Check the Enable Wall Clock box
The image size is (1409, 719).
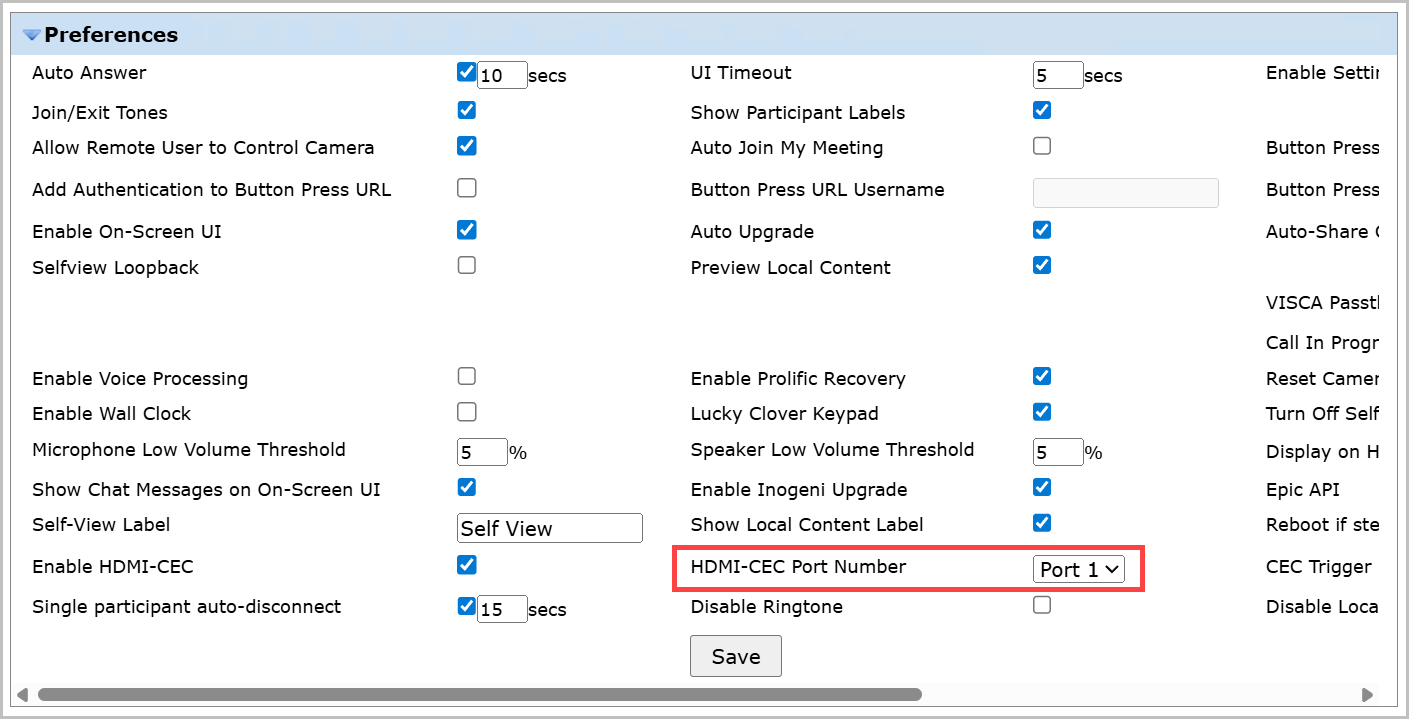point(466,412)
